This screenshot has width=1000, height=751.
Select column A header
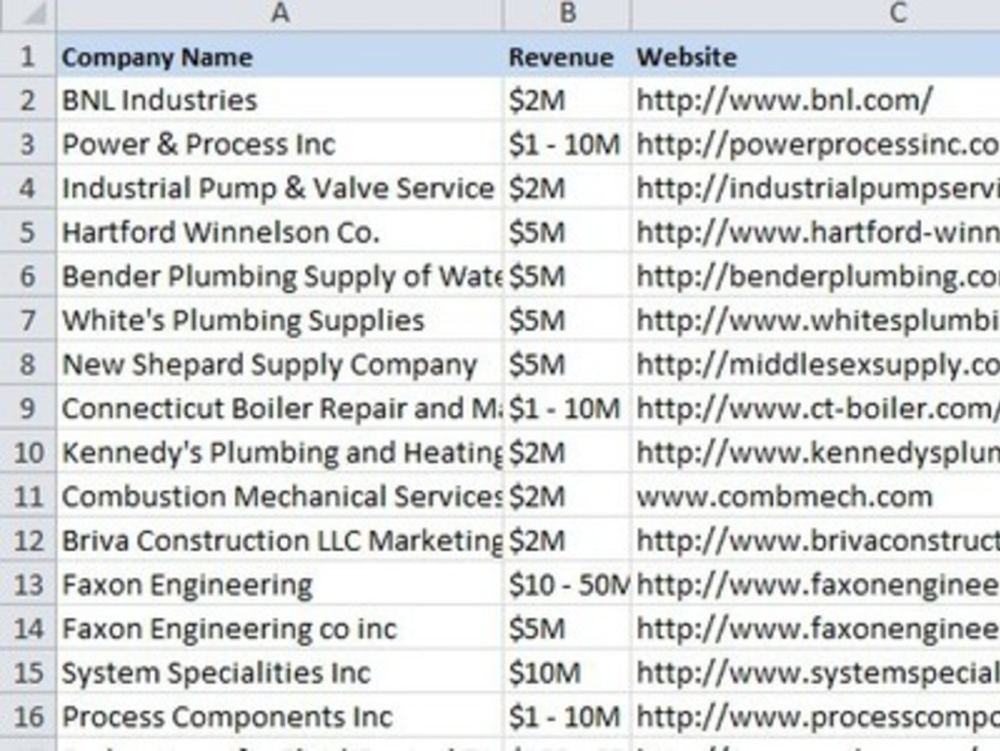click(x=280, y=14)
